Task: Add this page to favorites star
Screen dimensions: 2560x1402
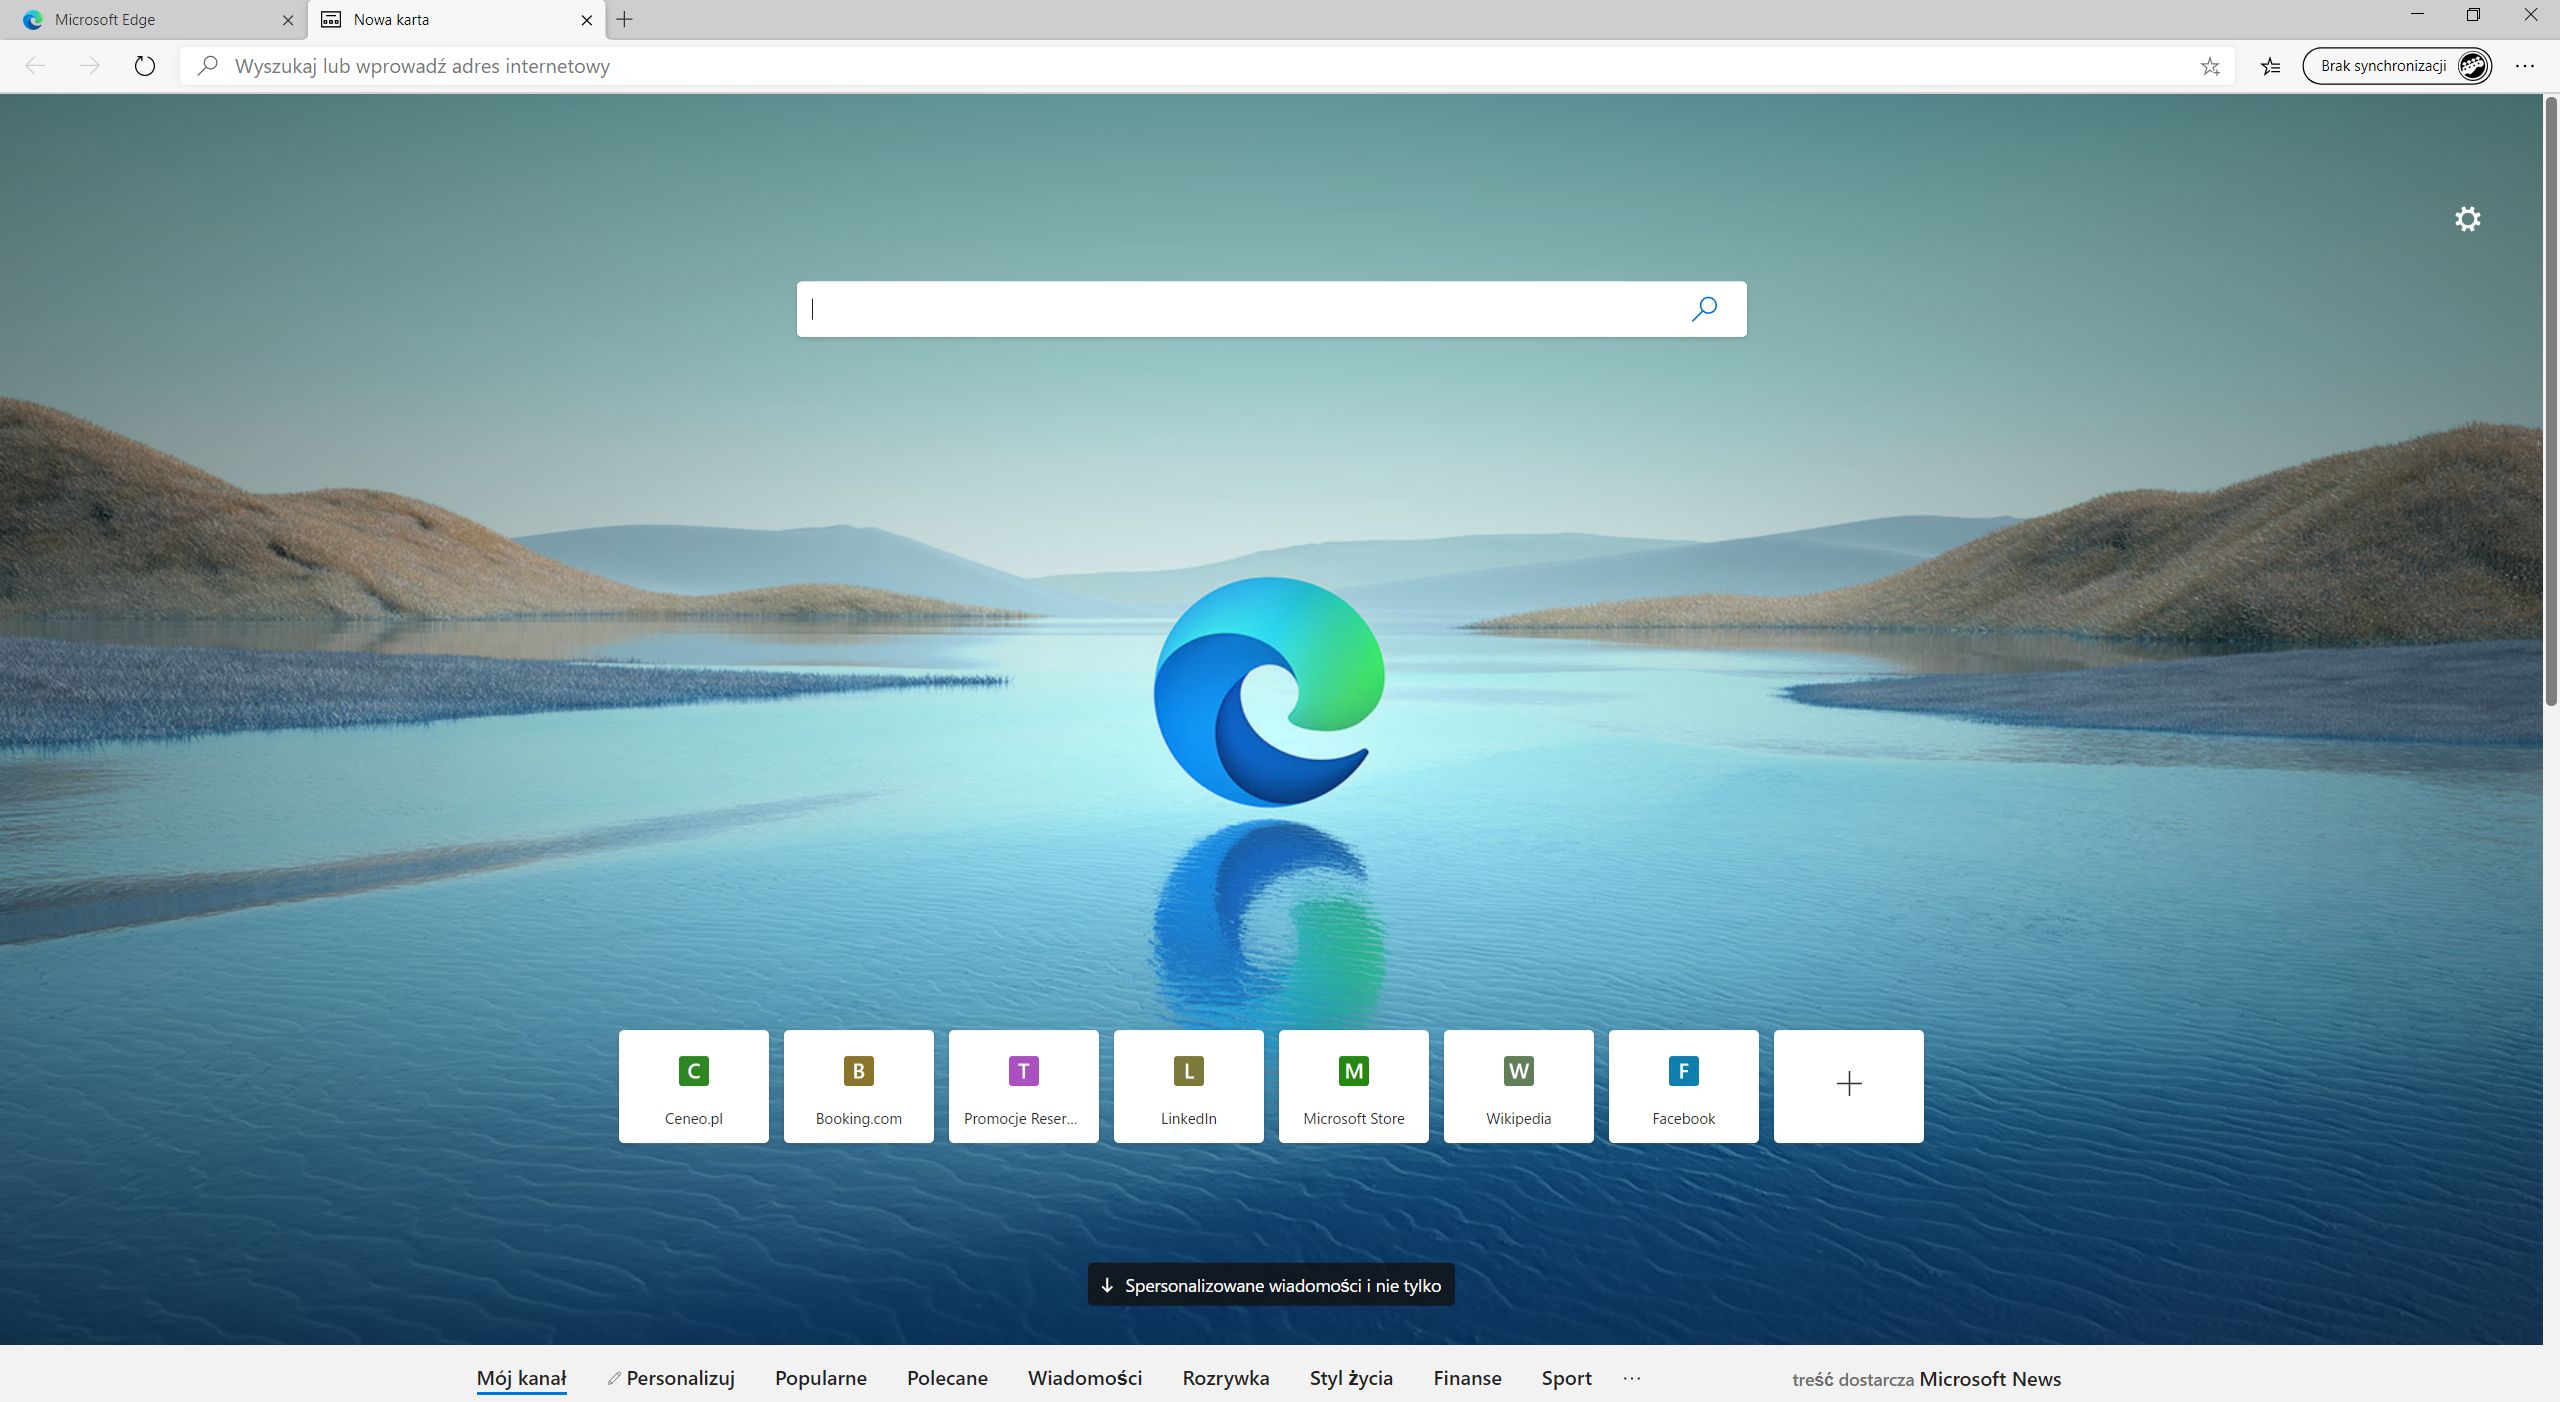Action: (x=2210, y=66)
